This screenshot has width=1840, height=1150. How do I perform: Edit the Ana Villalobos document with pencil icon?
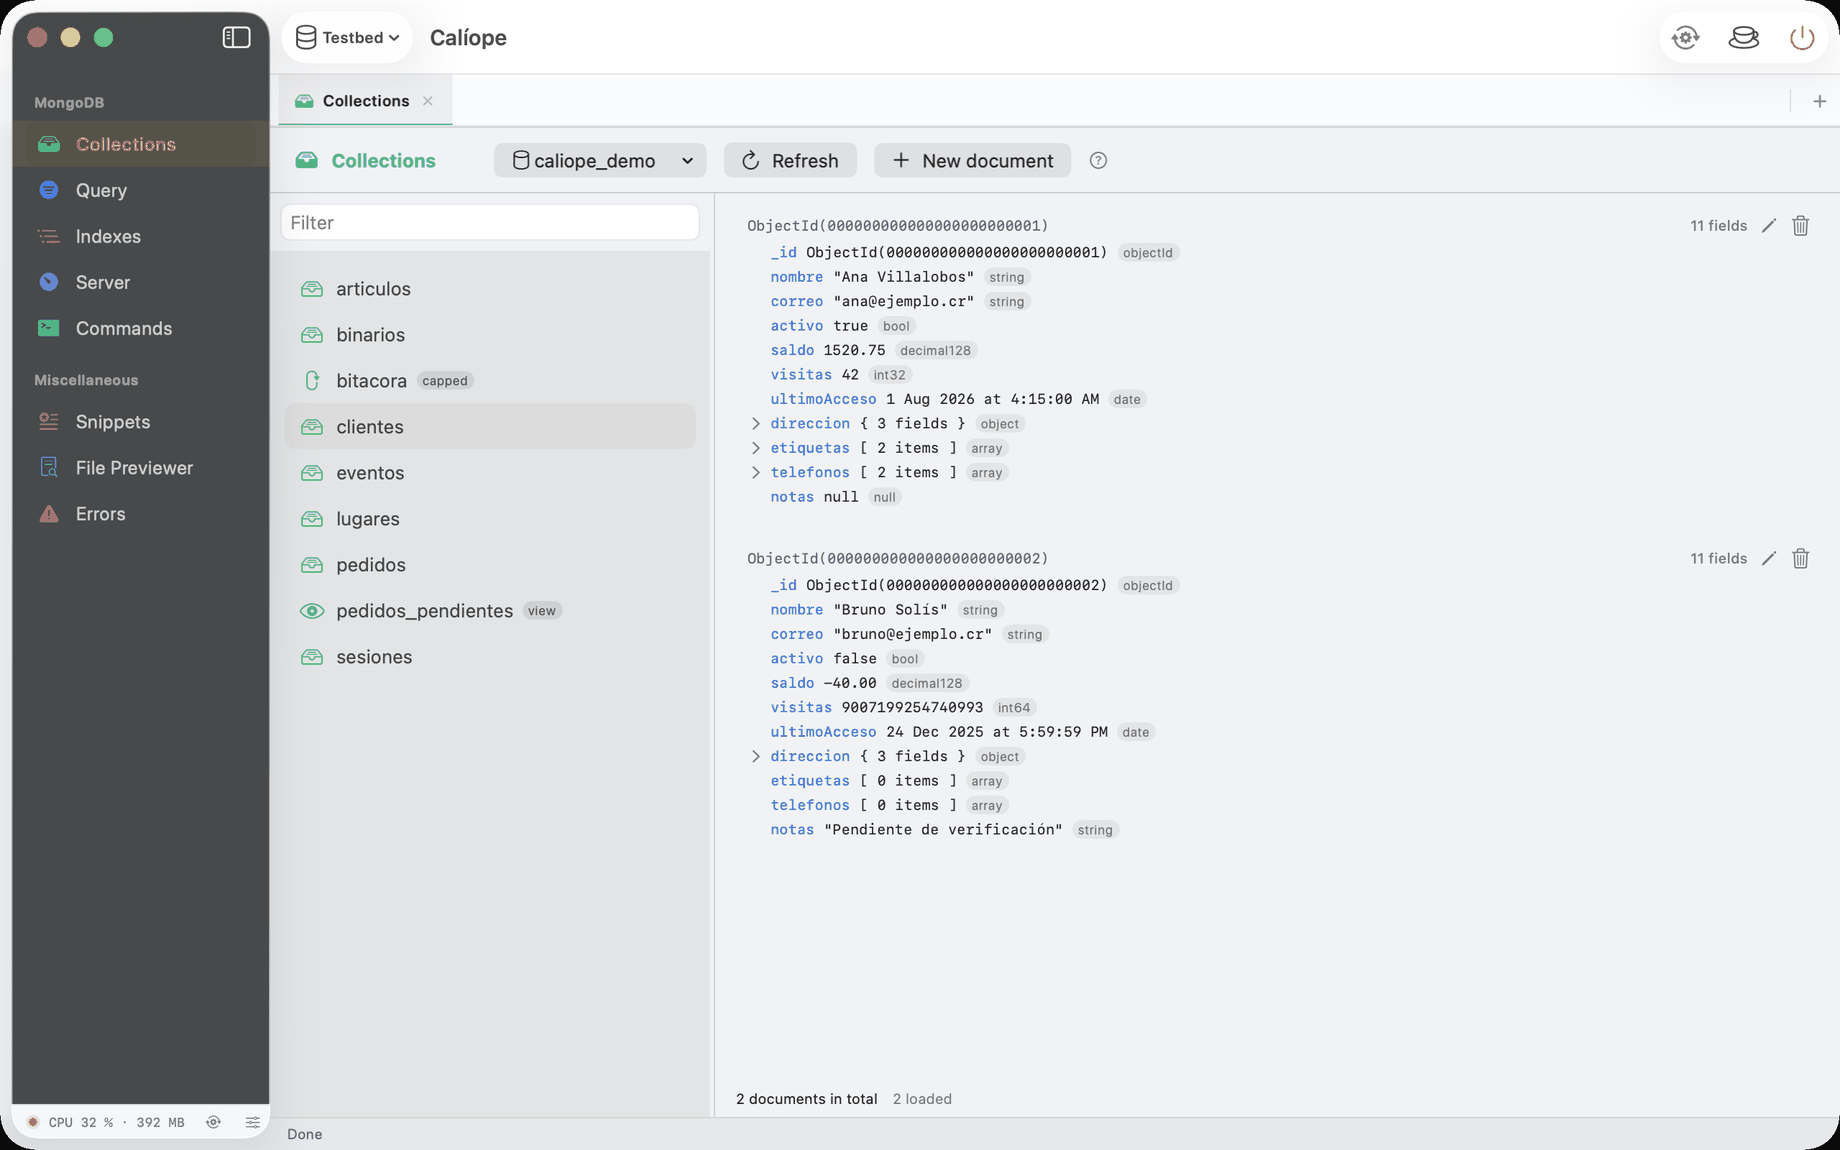click(1769, 226)
